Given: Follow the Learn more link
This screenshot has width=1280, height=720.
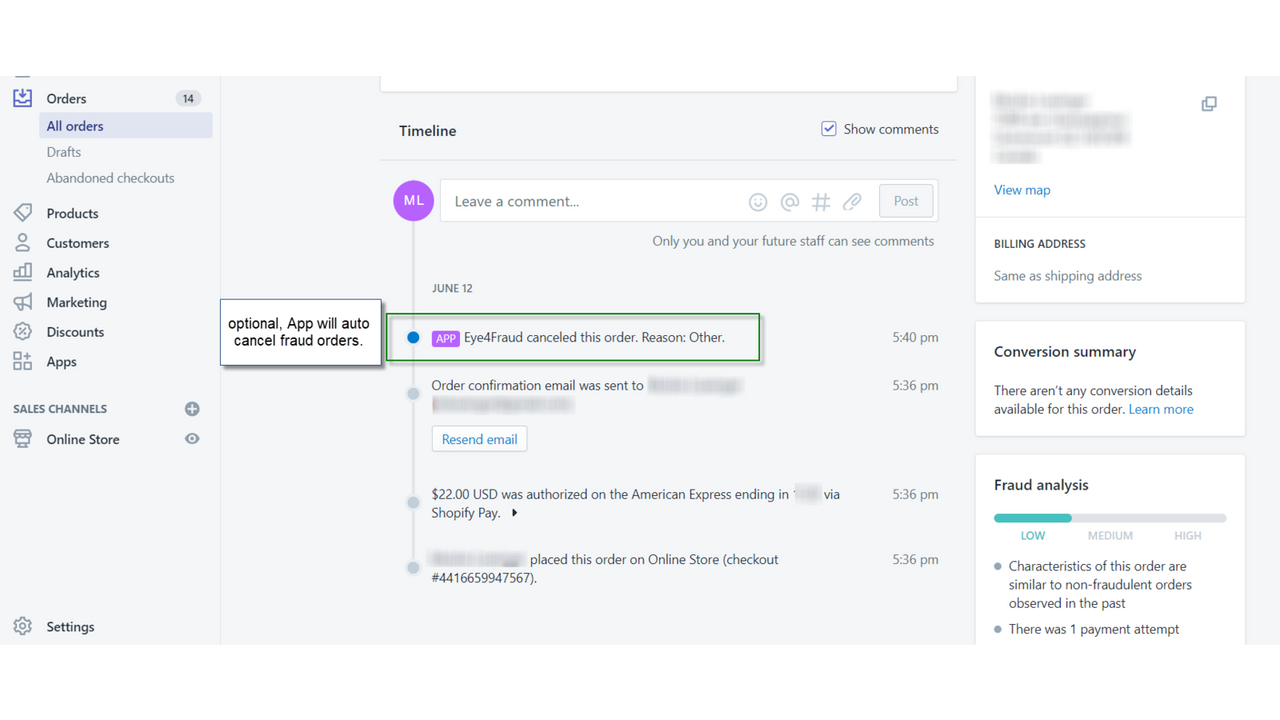Looking at the screenshot, I should click(1161, 409).
